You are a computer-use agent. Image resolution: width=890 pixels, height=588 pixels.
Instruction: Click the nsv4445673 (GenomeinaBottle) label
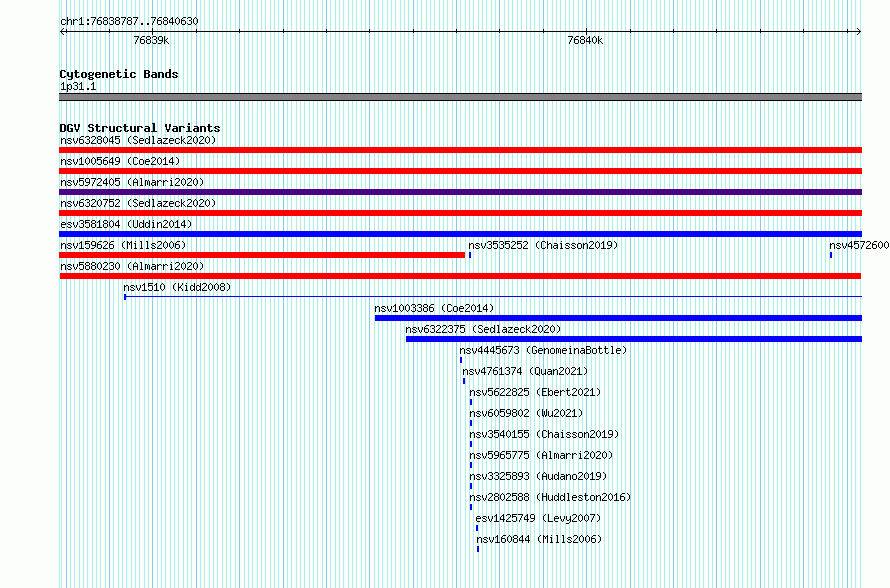pyautogui.click(x=543, y=350)
